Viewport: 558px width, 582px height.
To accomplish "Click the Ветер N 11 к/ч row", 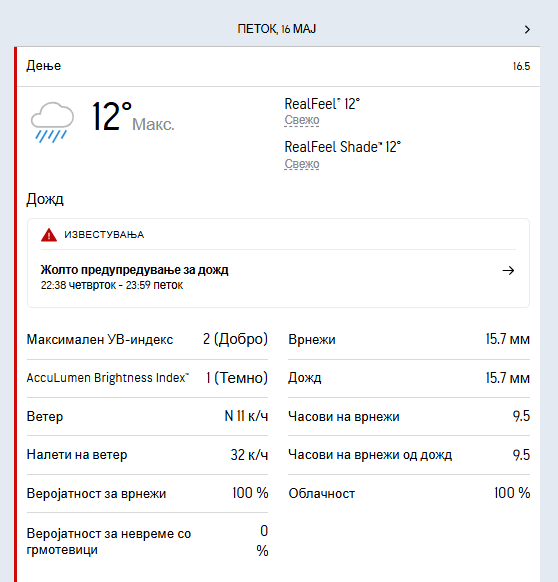I will click(147, 416).
